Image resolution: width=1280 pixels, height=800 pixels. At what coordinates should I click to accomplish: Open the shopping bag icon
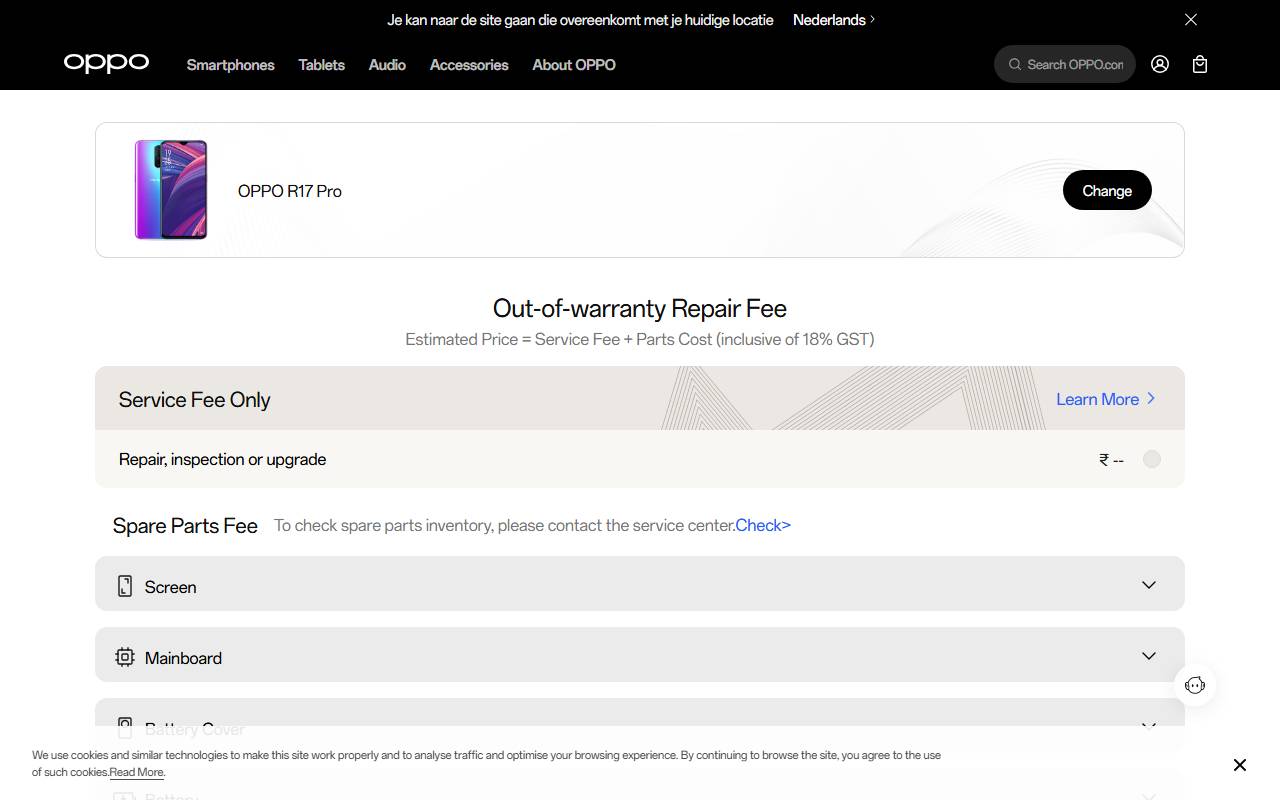pos(1199,63)
